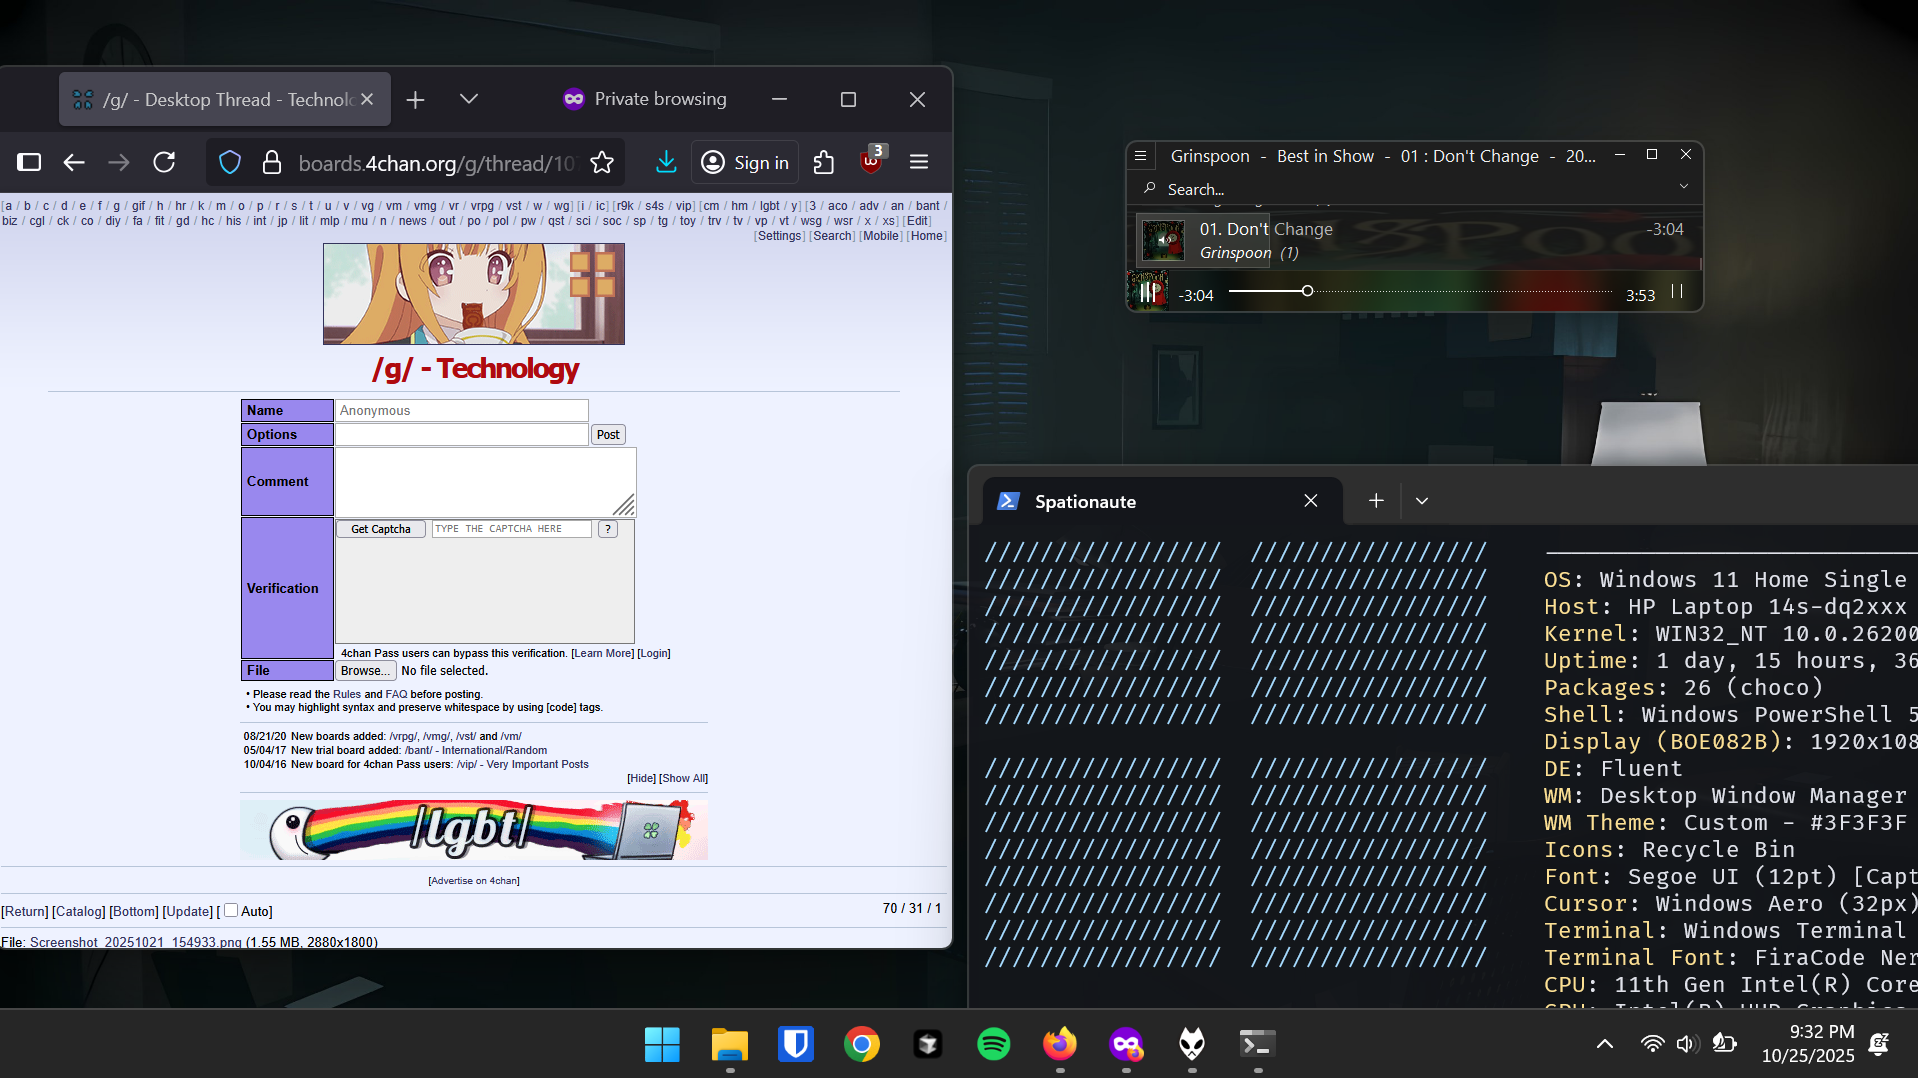Open the Firefox downloads panel
The image size is (1918, 1078).
point(666,162)
